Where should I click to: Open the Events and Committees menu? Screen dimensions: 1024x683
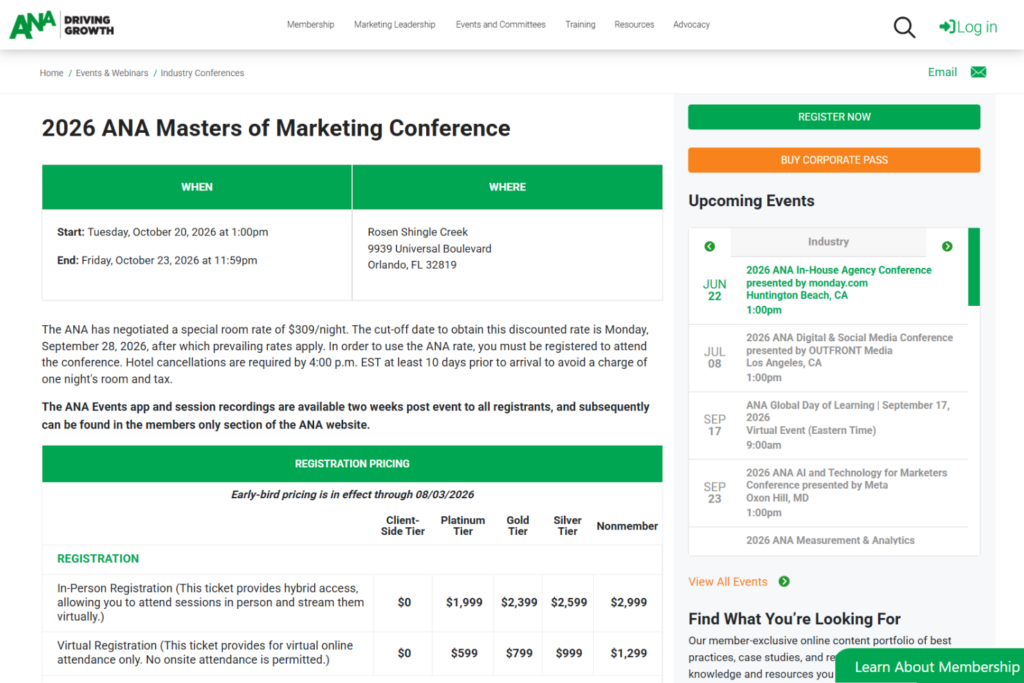click(x=500, y=25)
